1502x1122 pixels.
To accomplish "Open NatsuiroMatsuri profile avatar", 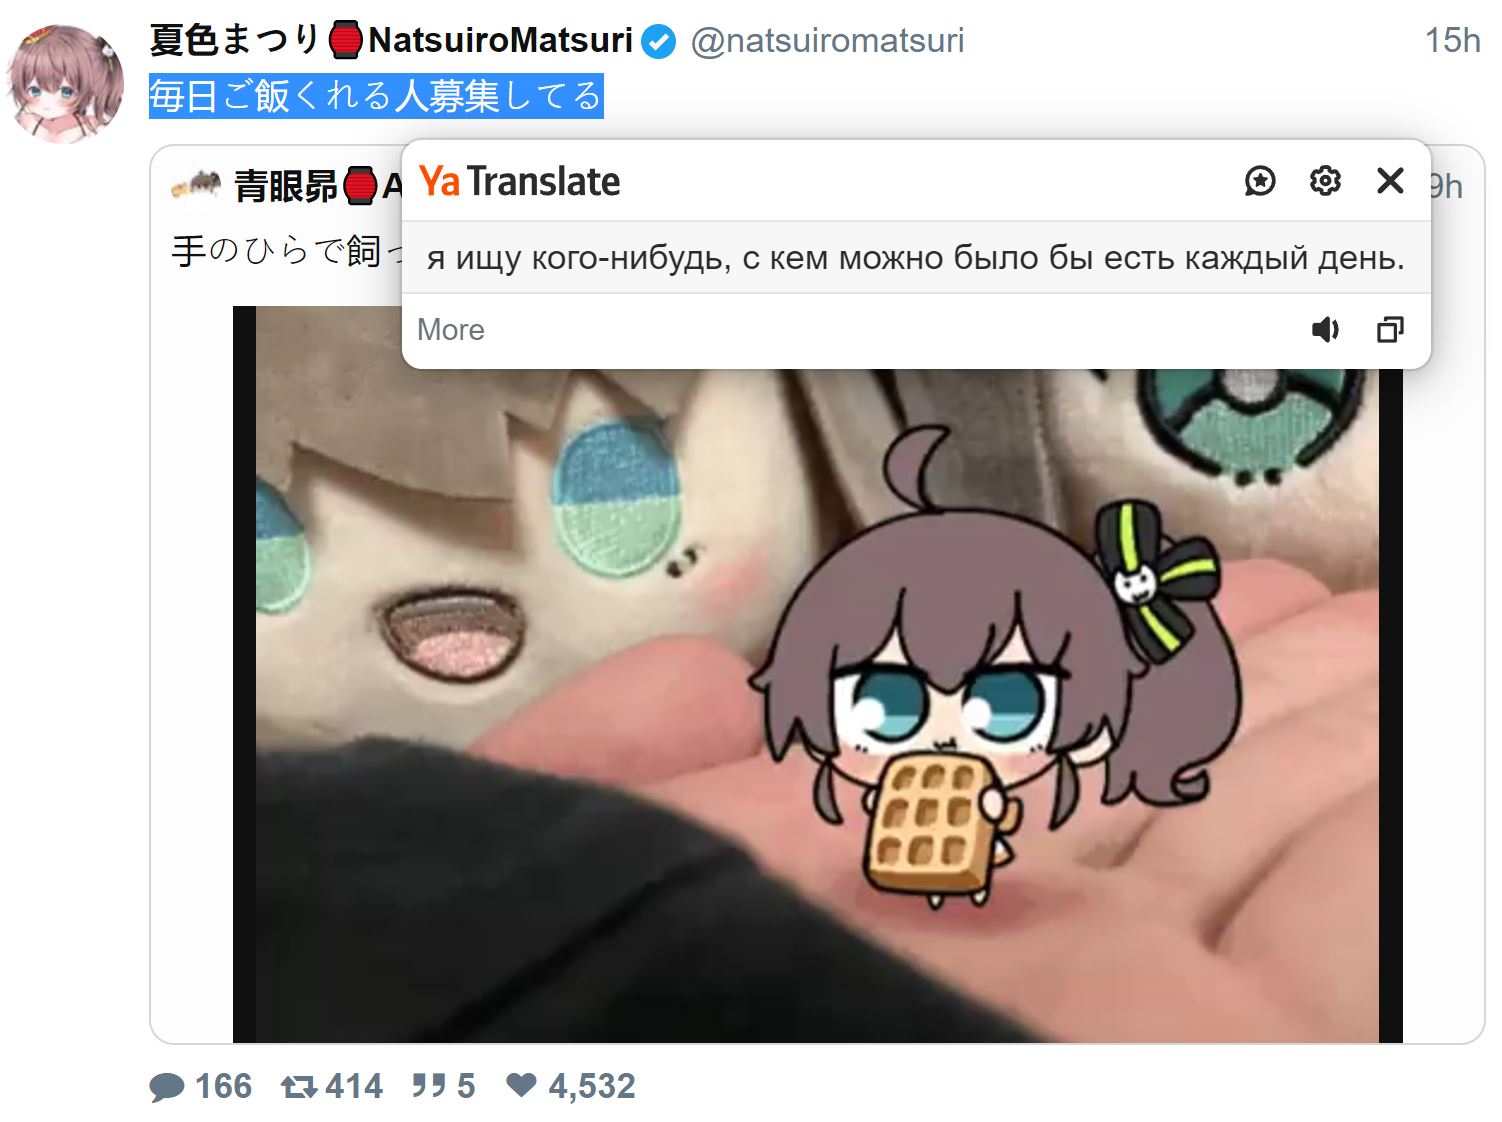I will pyautogui.click(x=65, y=83).
